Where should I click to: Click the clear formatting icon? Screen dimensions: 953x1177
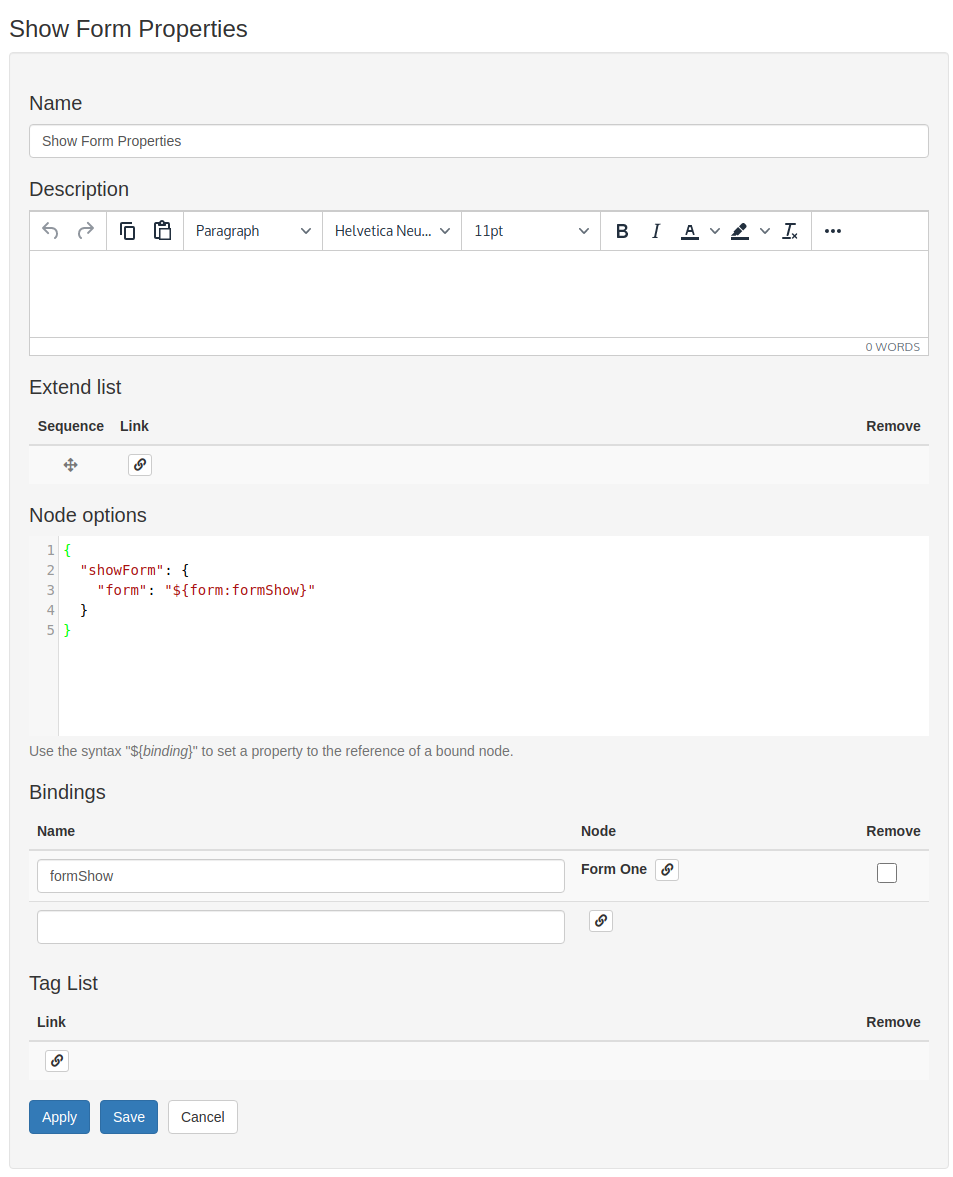pos(790,231)
